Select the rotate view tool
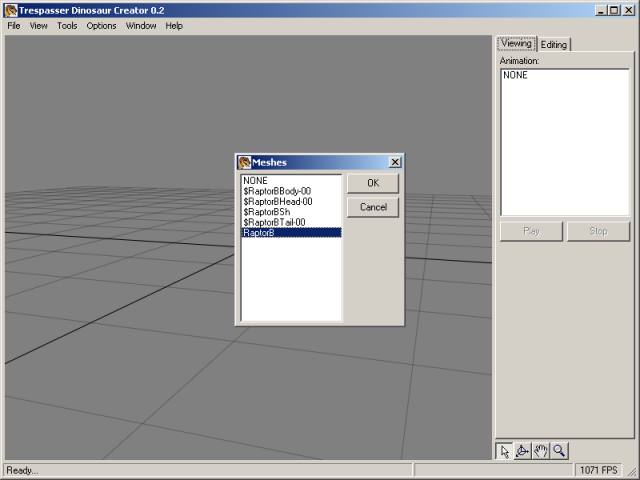Viewport: 640px width, 480px height. click(523, 451)
